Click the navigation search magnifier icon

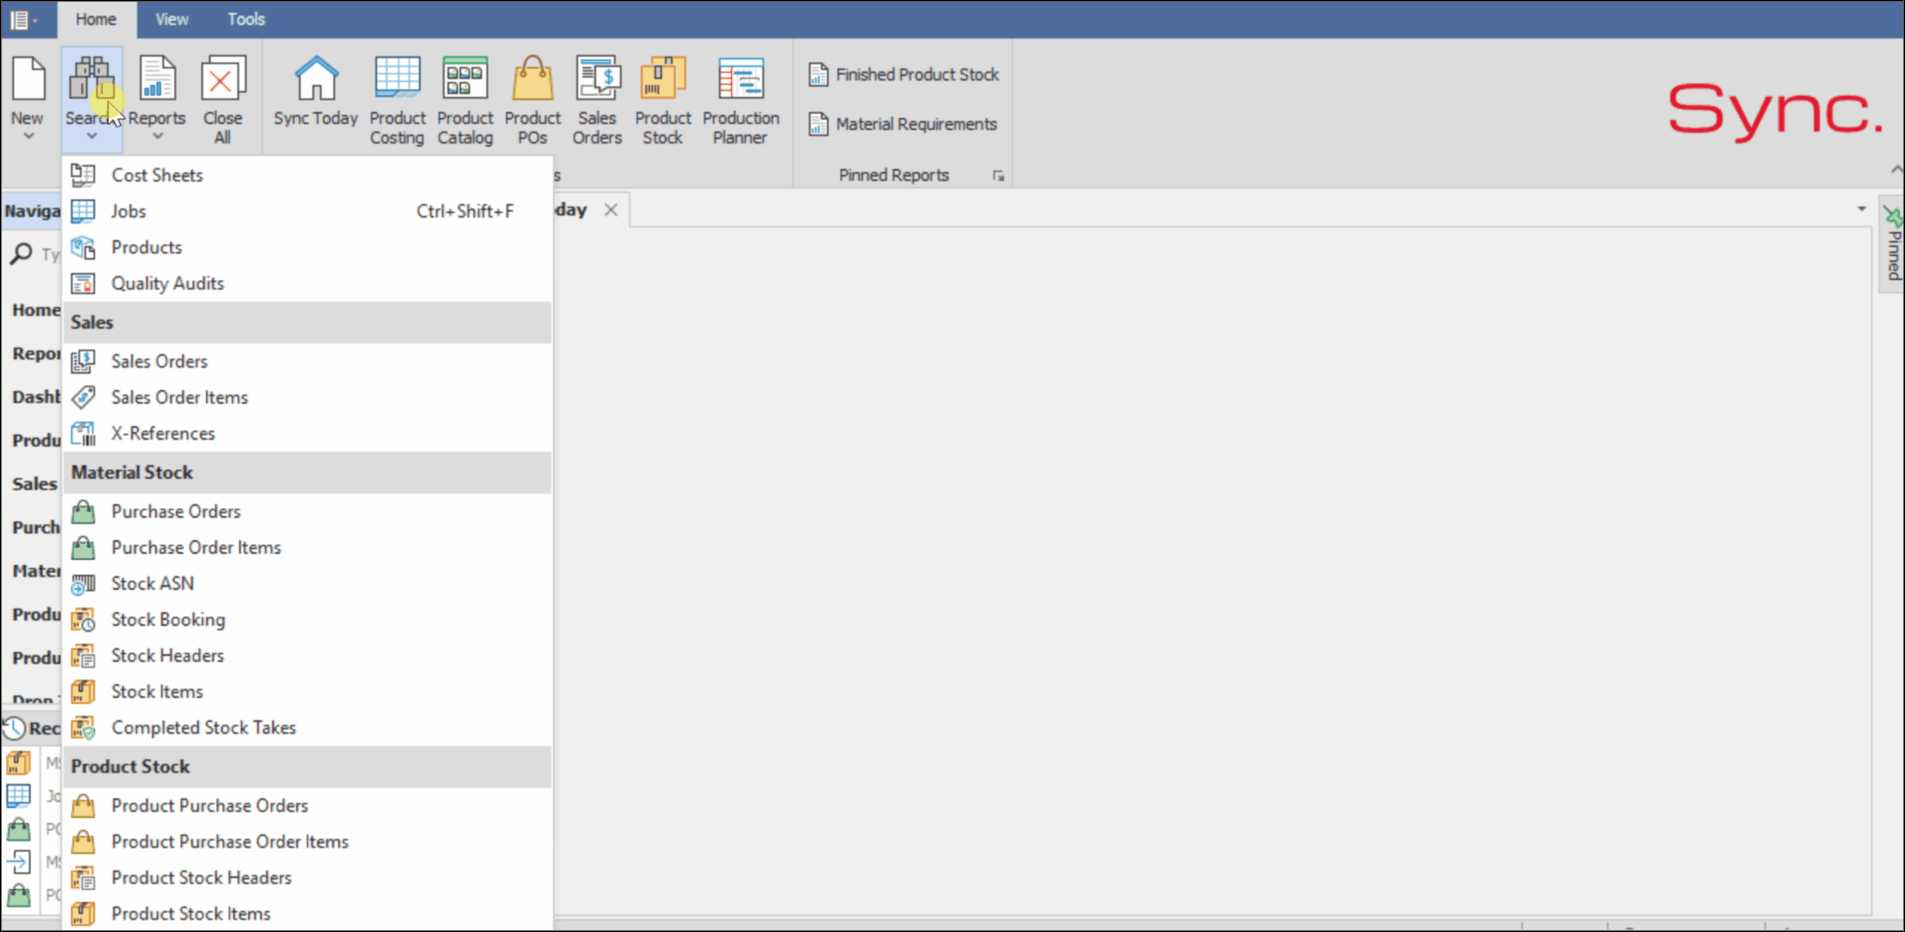21,254
